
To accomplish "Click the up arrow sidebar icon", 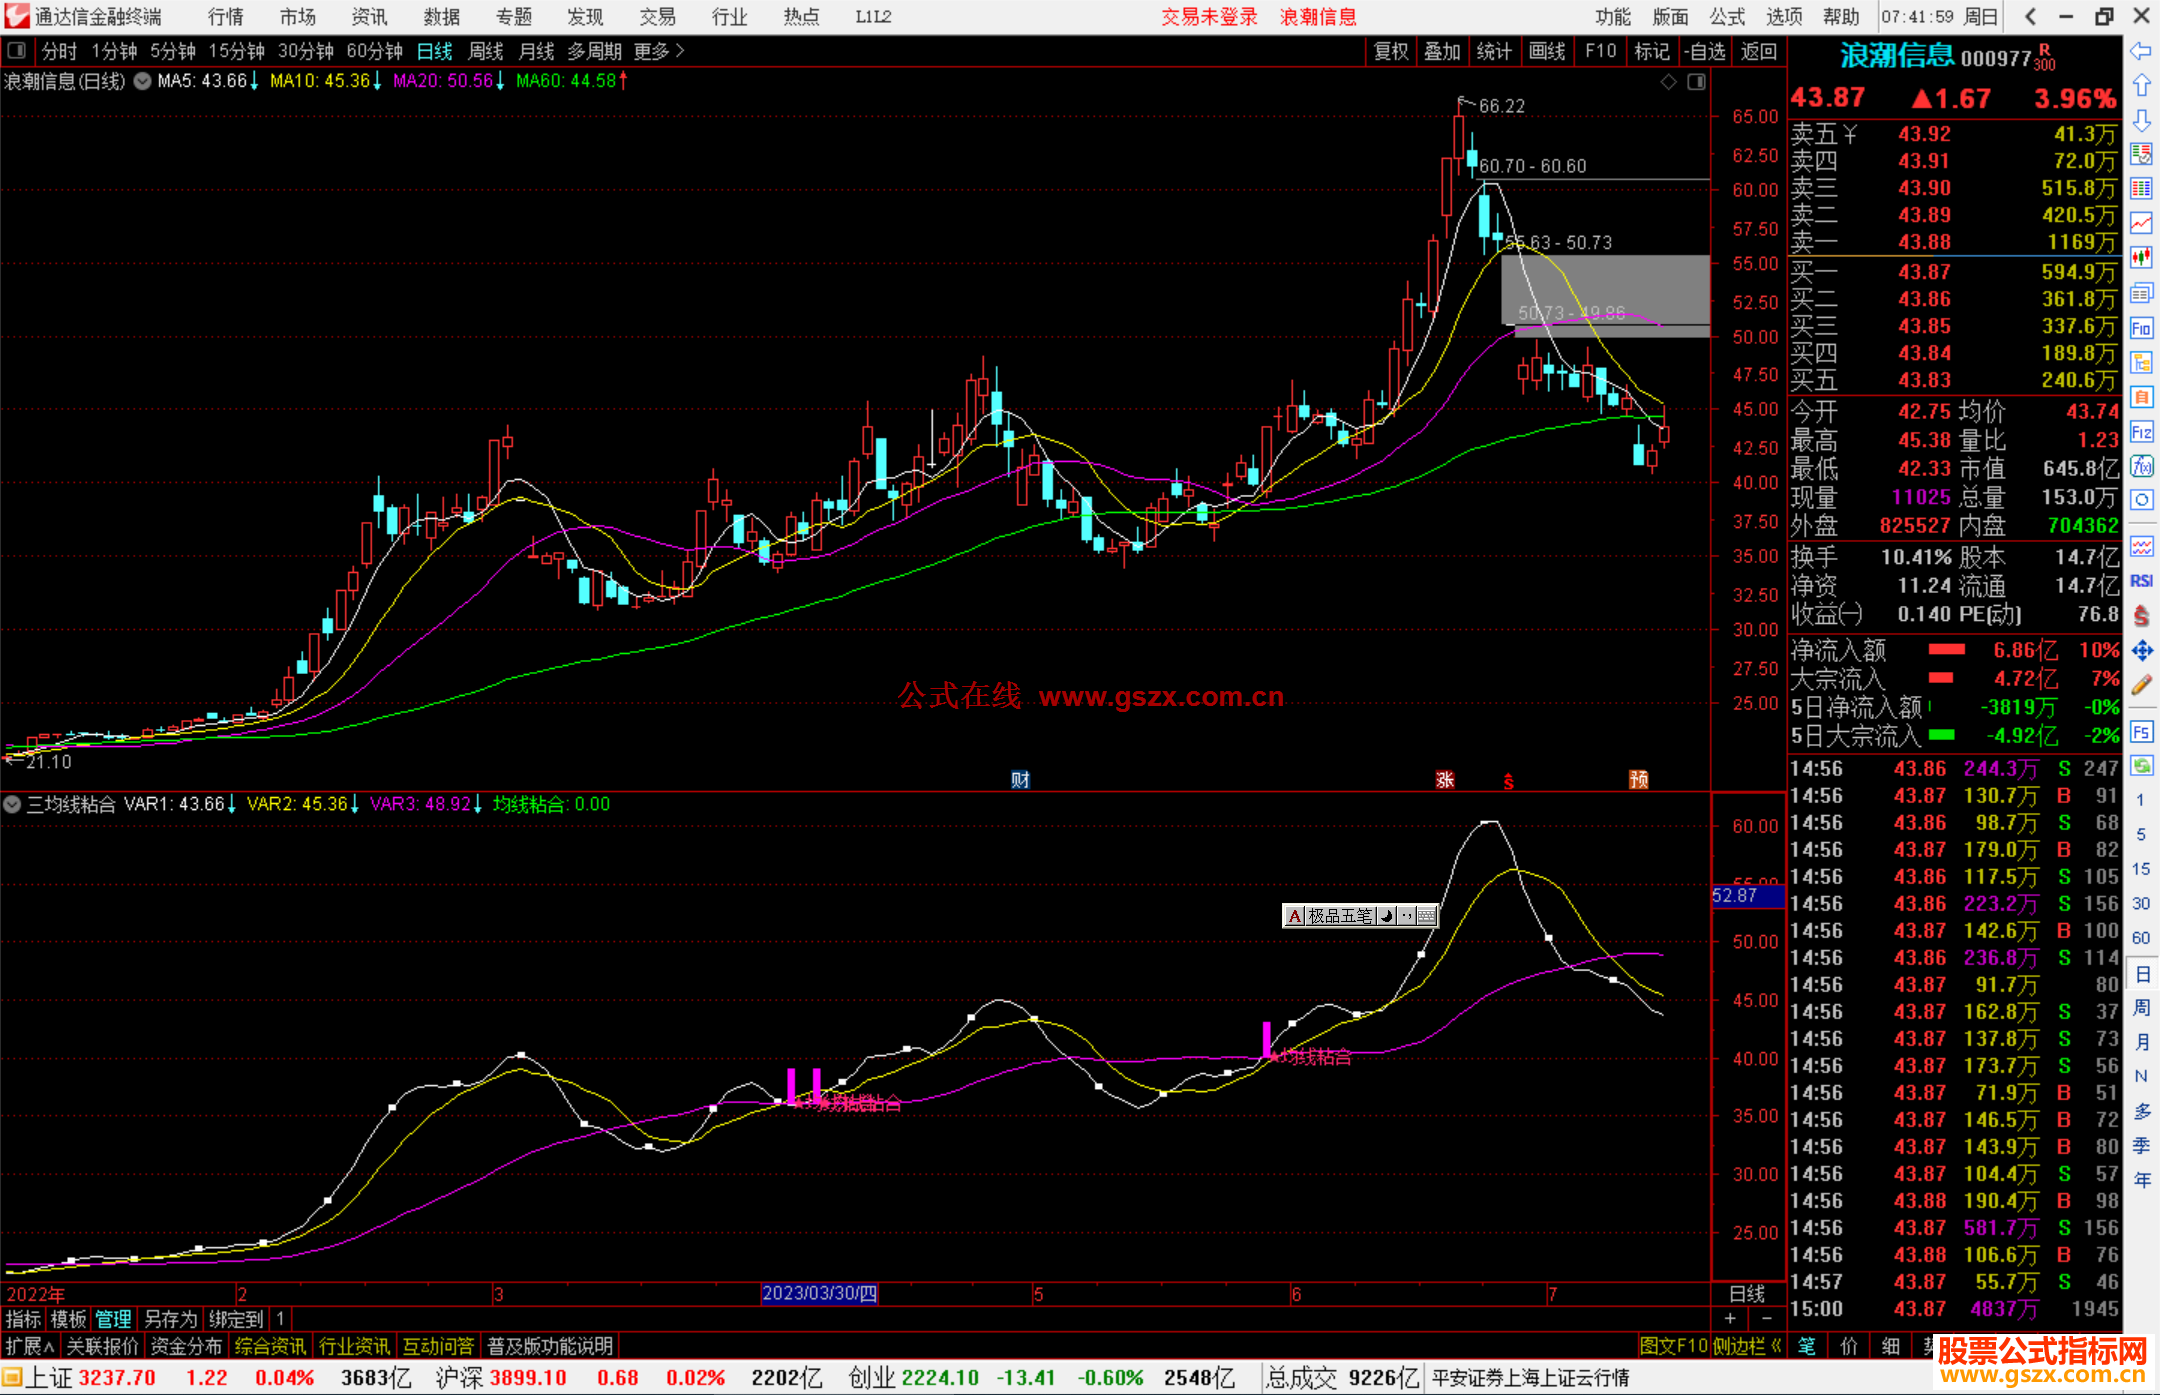I will pyautogui.click(x=2141, y=86).
